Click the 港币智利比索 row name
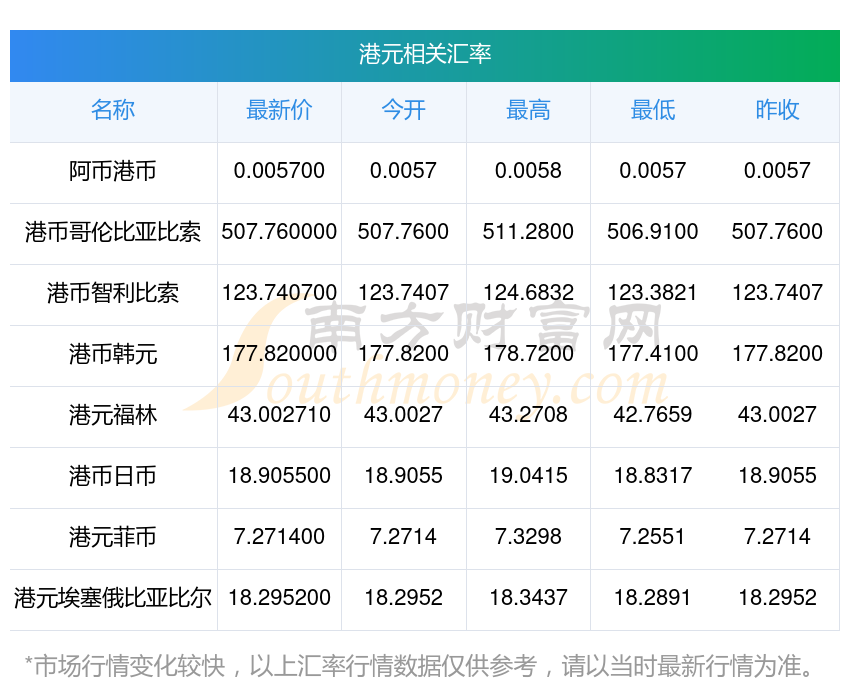 113,293
